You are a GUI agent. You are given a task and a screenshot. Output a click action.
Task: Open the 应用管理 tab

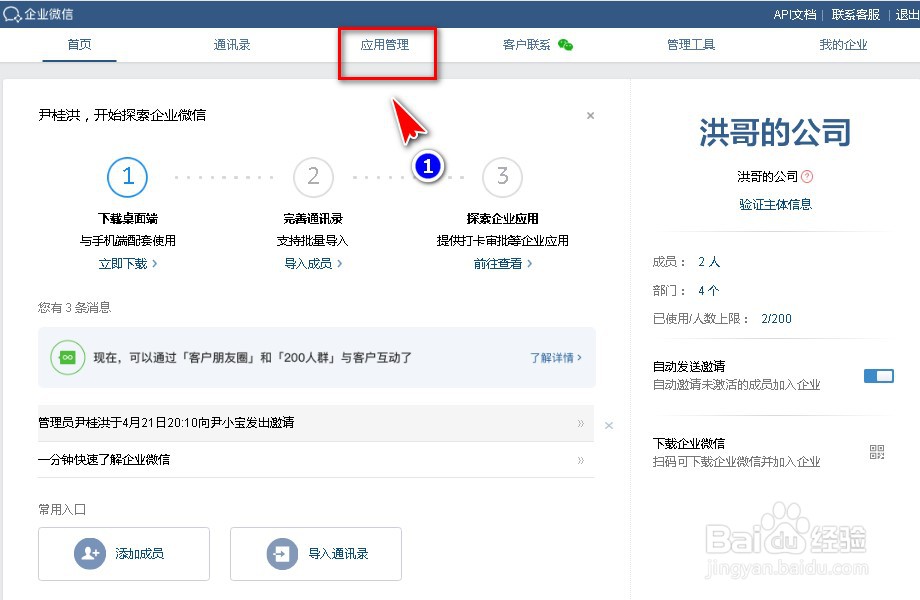[x=384, y=45]
